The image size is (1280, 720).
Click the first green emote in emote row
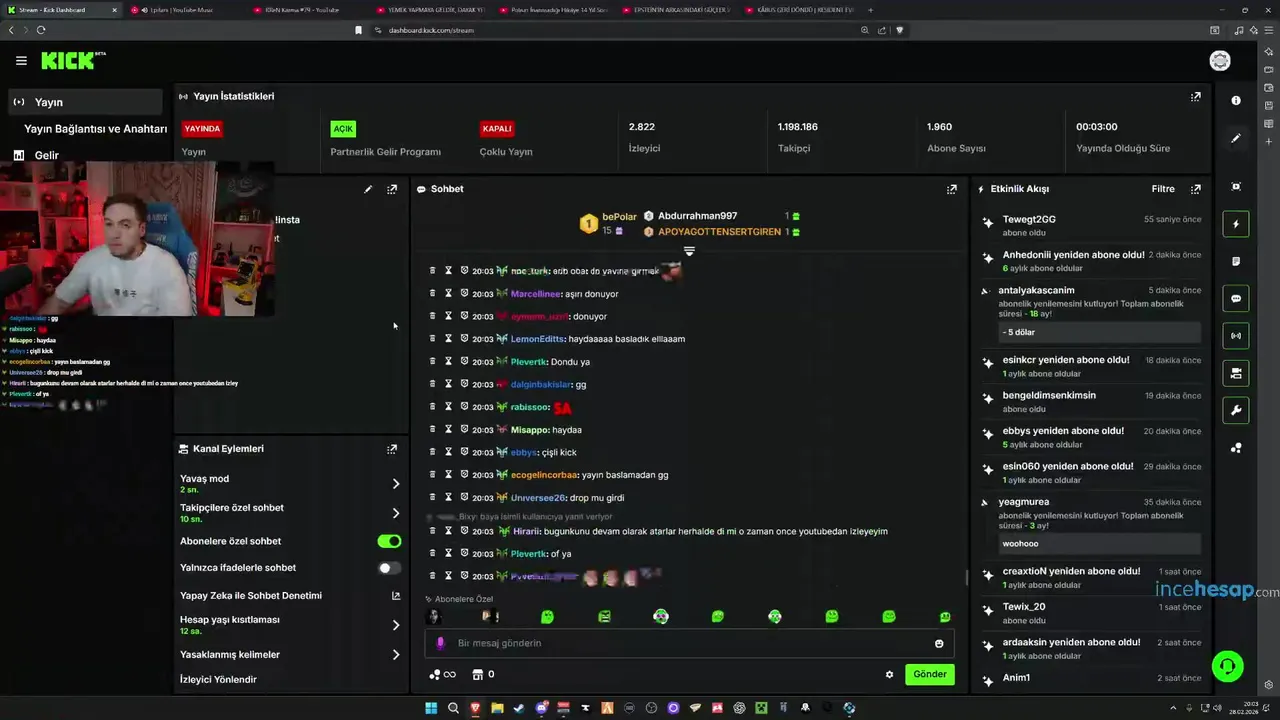pyautogui.click(x=547, y=617)
